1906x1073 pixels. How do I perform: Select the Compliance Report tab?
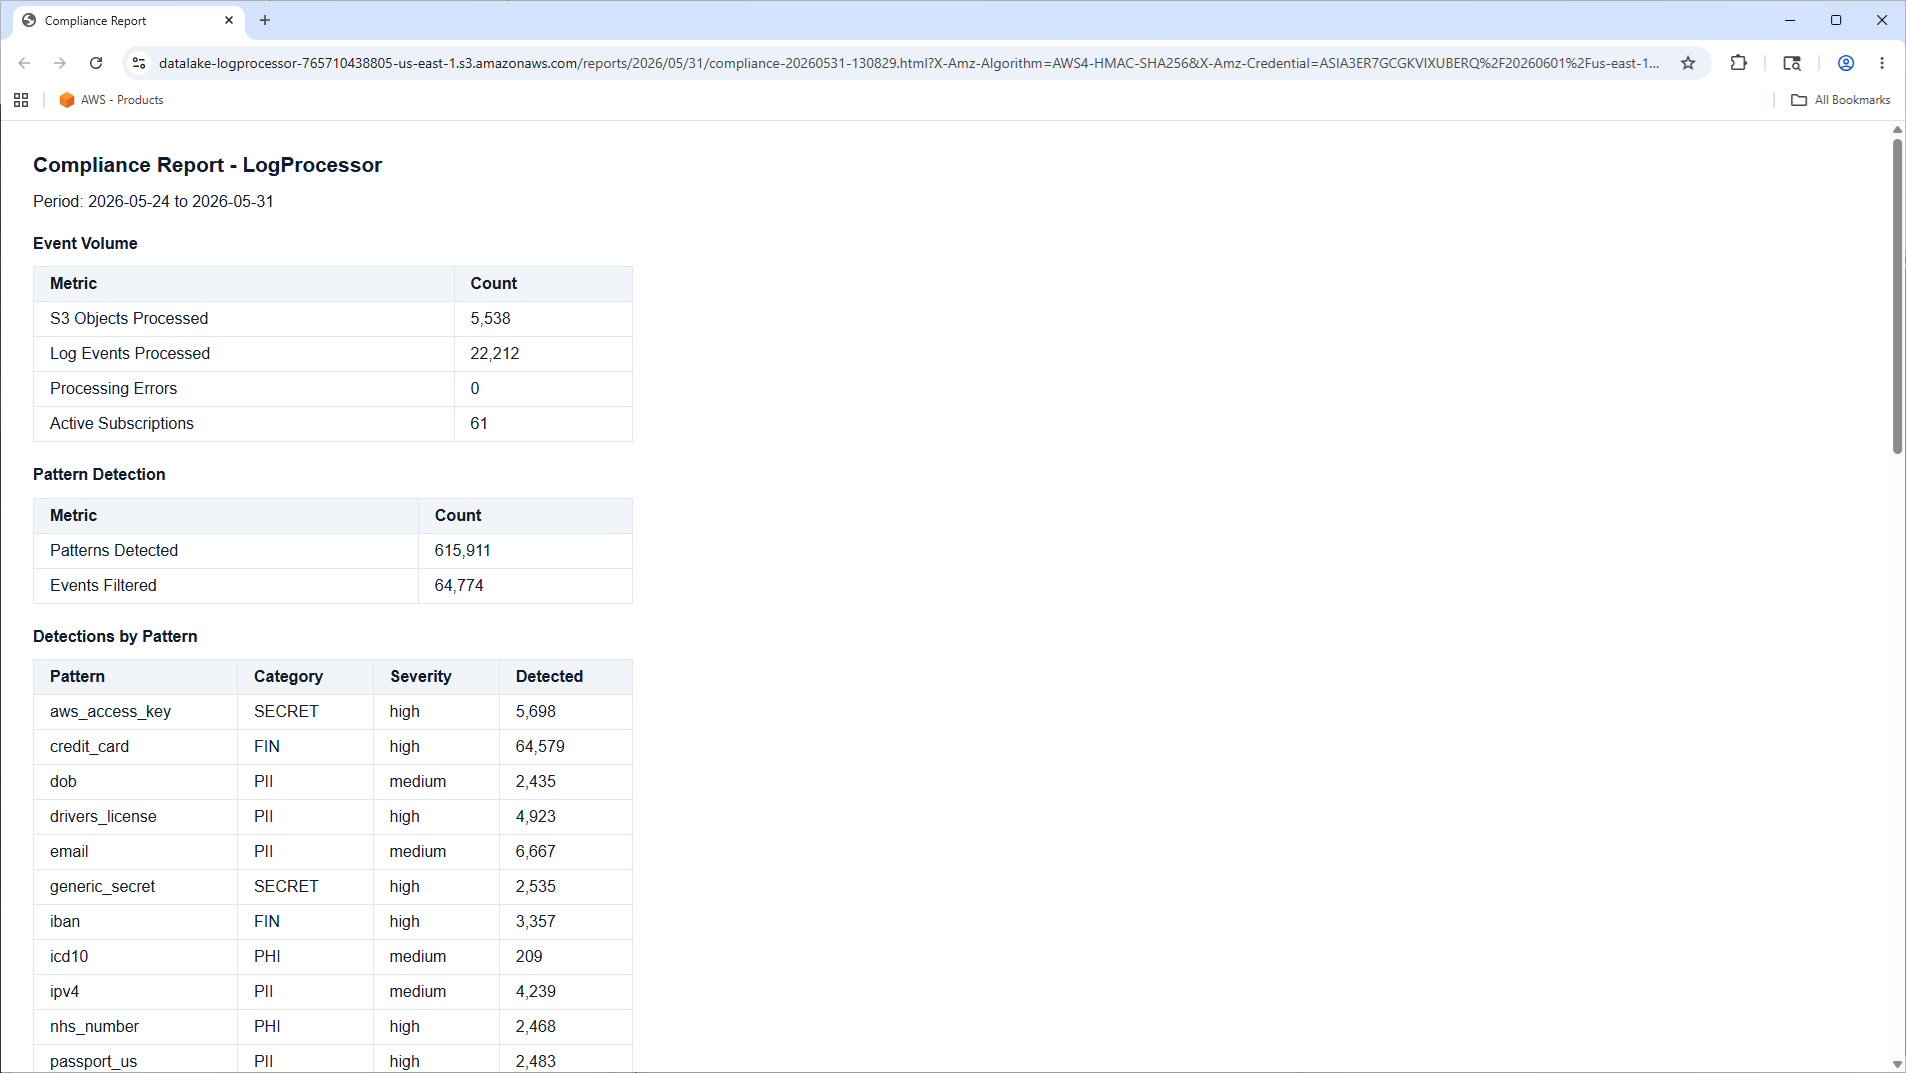point(128,20)
